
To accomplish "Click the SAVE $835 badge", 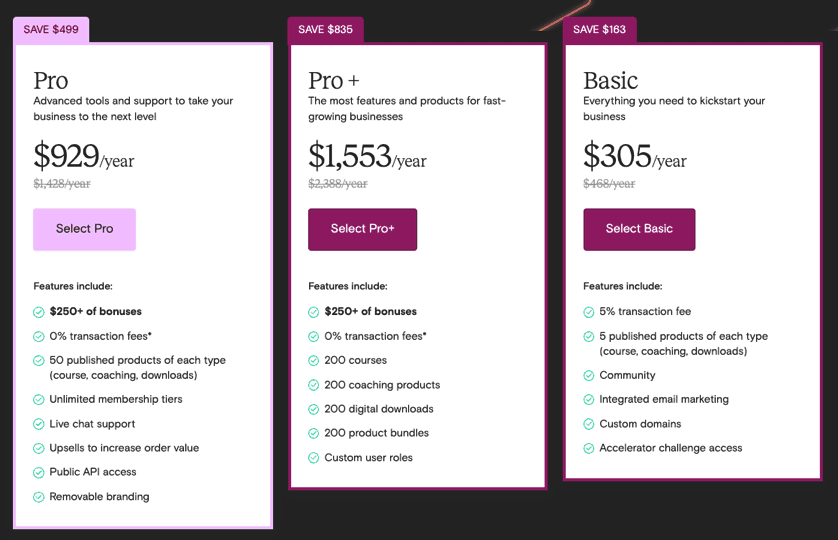I will click(325, 29).
